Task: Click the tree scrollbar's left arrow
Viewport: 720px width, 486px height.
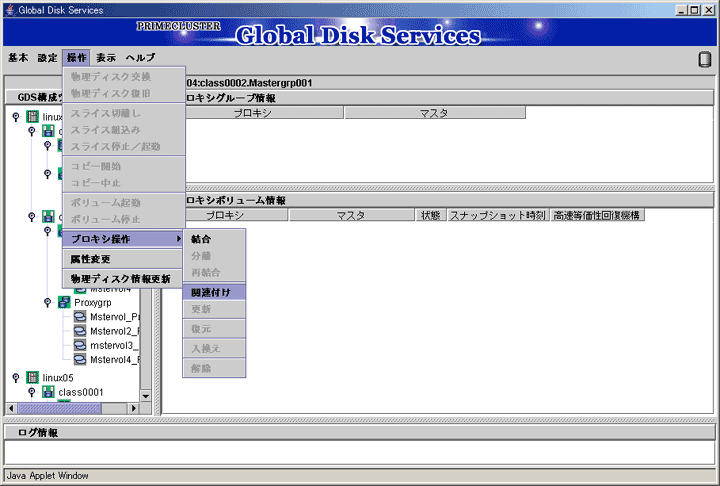Action: tap(11, 408)
